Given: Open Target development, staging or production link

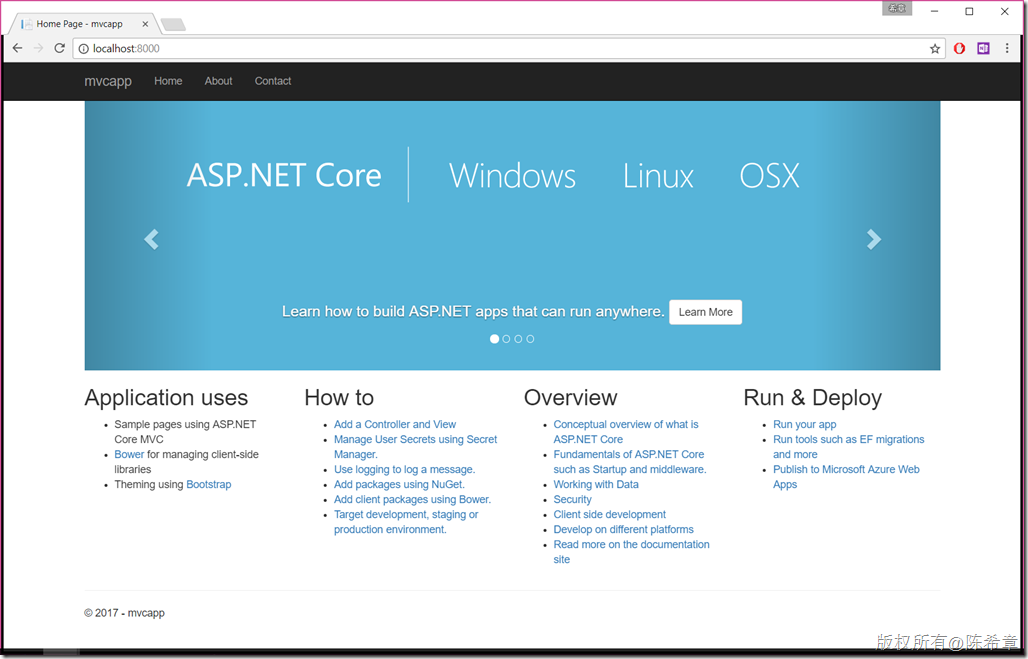Looking at the screenshot, I should coord(406,522).
